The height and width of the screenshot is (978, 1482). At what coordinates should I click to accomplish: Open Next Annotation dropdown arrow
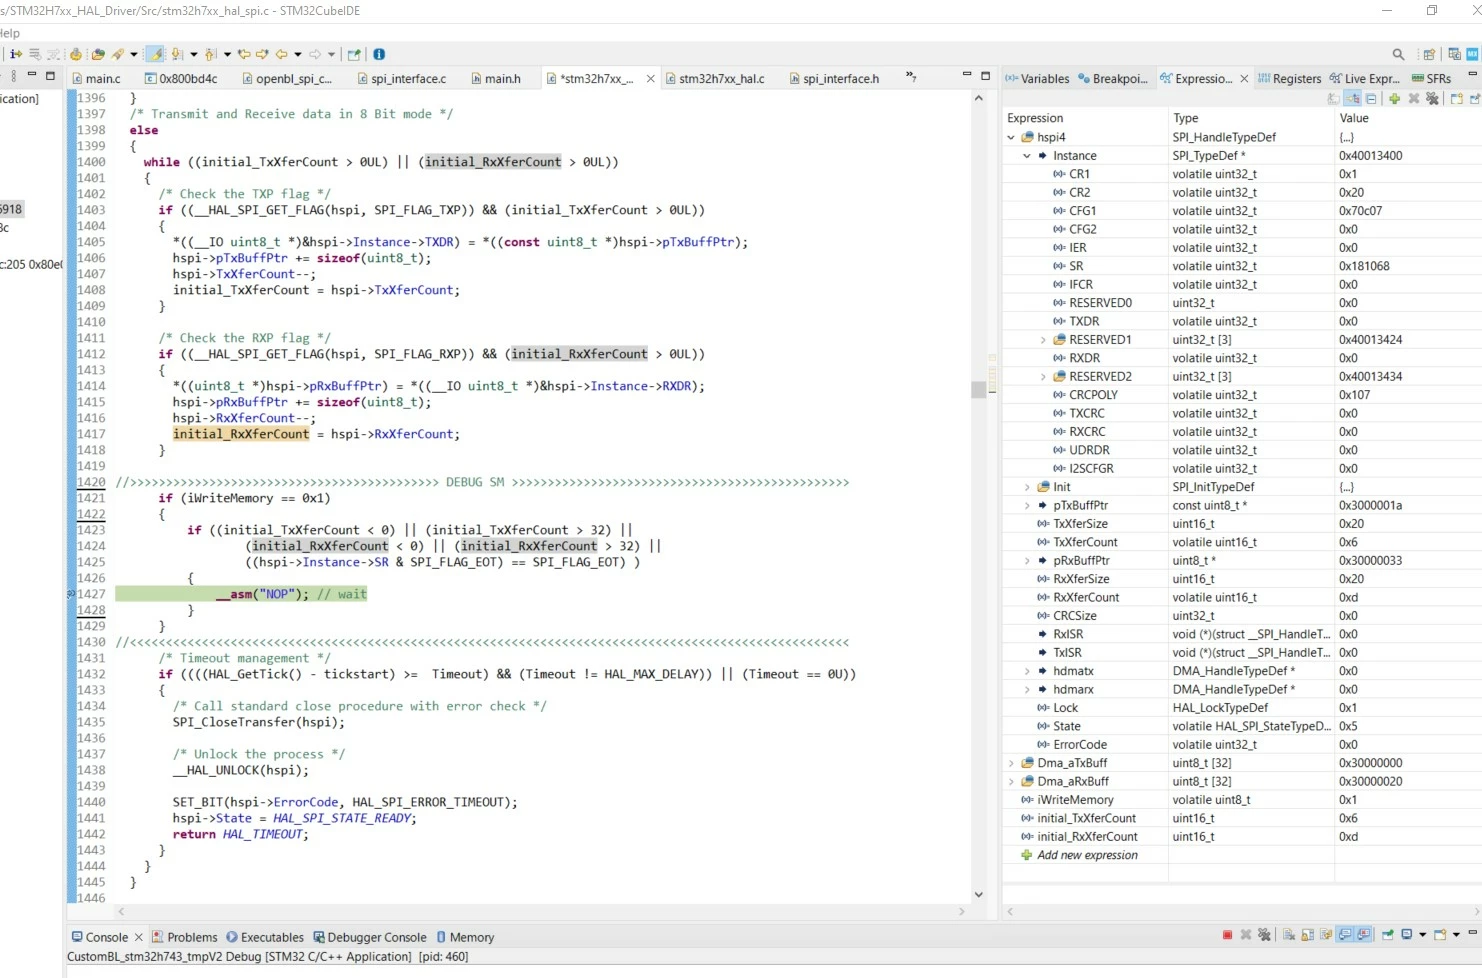[194, 54]
